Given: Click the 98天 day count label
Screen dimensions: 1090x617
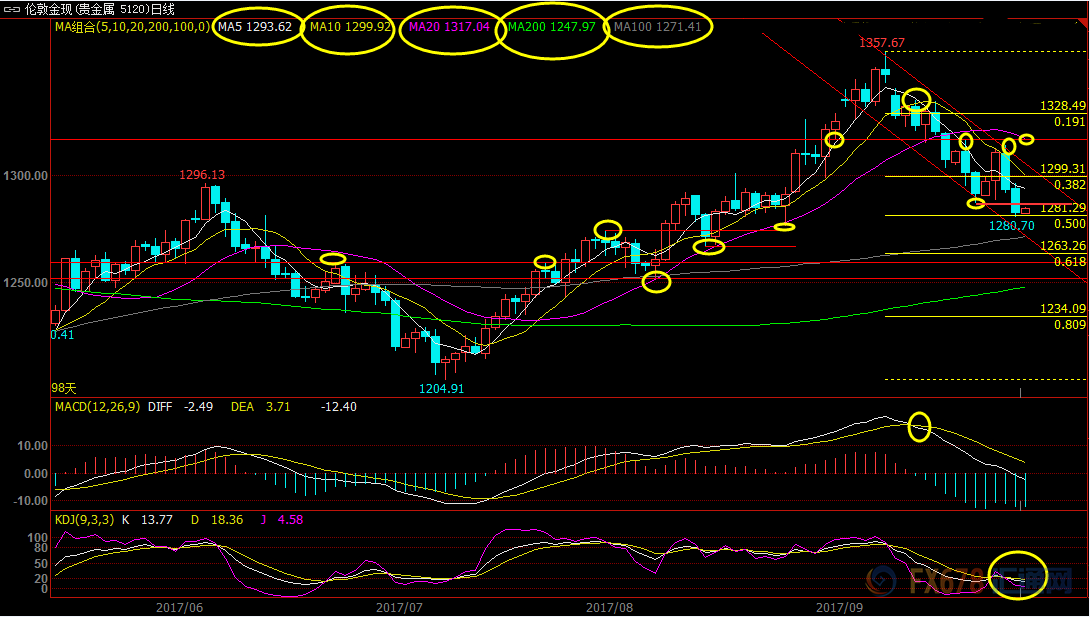Looking at the screenshot, I should point(64,388).
